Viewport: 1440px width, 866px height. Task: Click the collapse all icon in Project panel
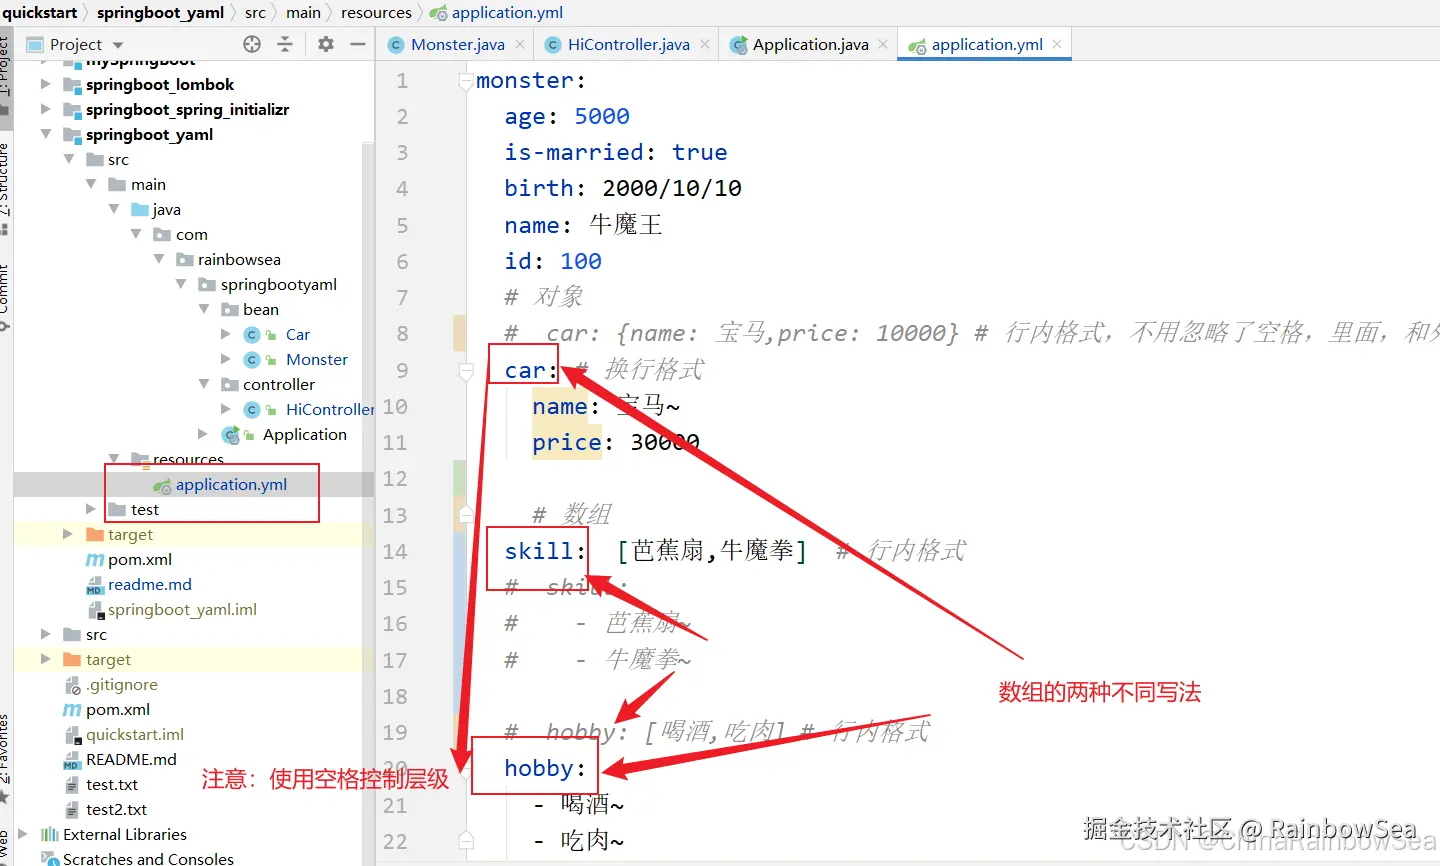click(285, 44)
